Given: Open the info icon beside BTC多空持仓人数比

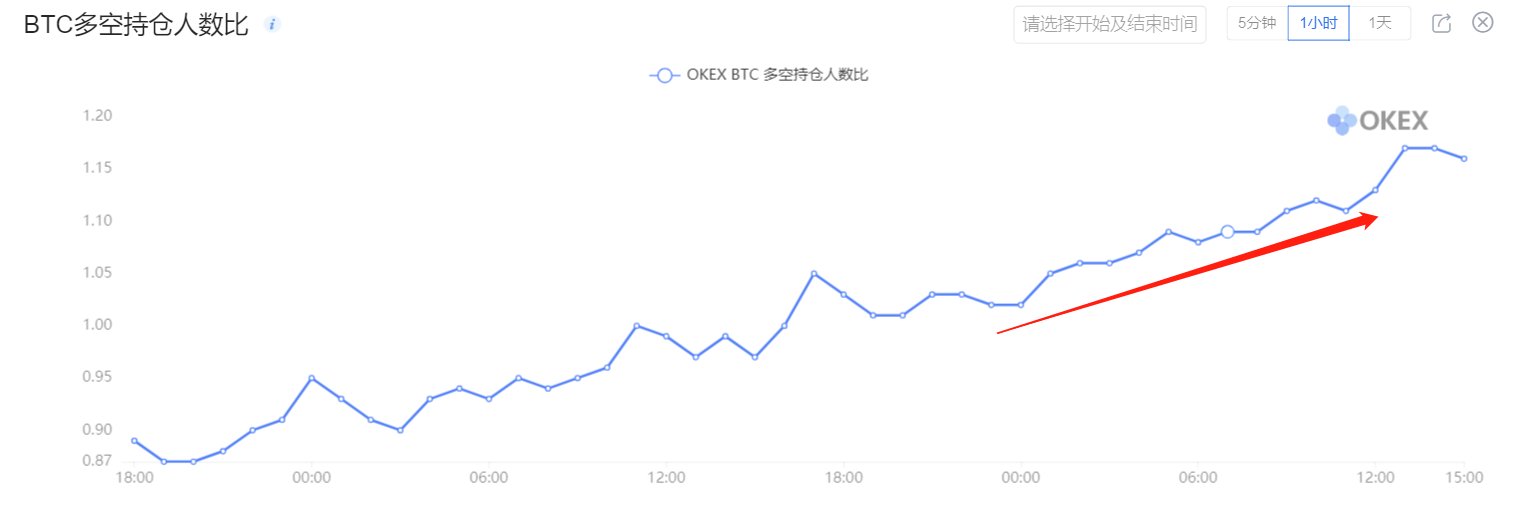Looking at the screenshot, I should (x=272, y=24).
